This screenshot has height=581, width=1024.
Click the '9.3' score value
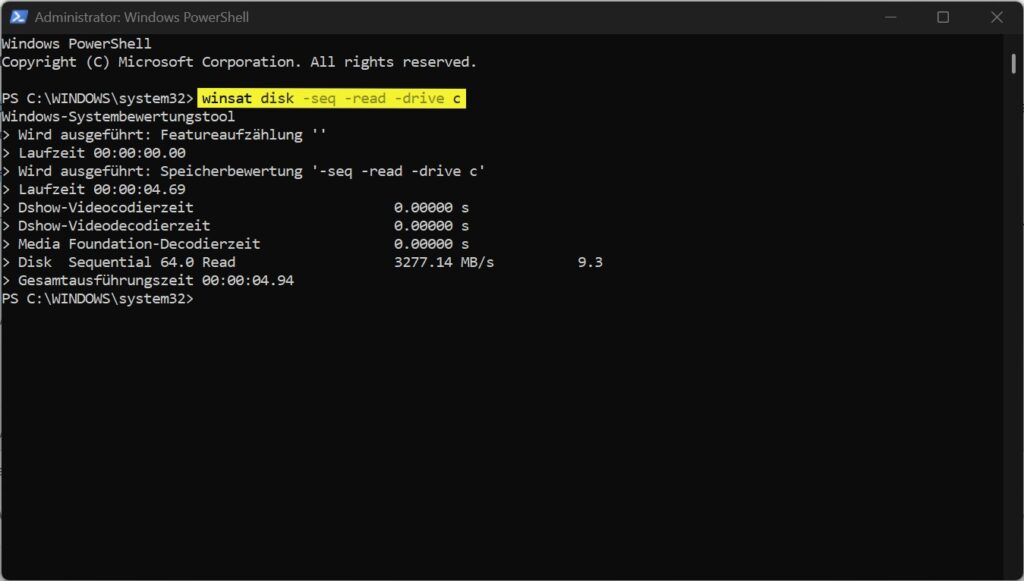(x=590, y=262)
